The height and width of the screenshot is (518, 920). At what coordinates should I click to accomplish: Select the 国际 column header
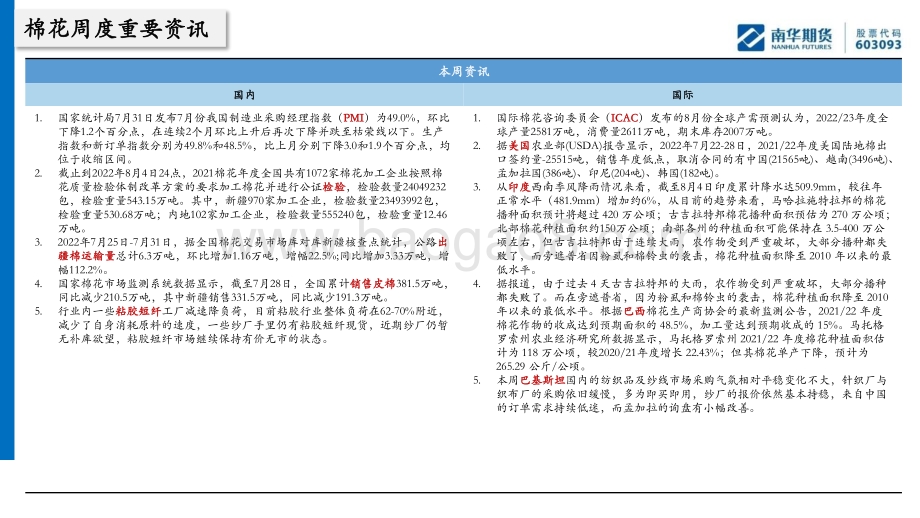682,94
